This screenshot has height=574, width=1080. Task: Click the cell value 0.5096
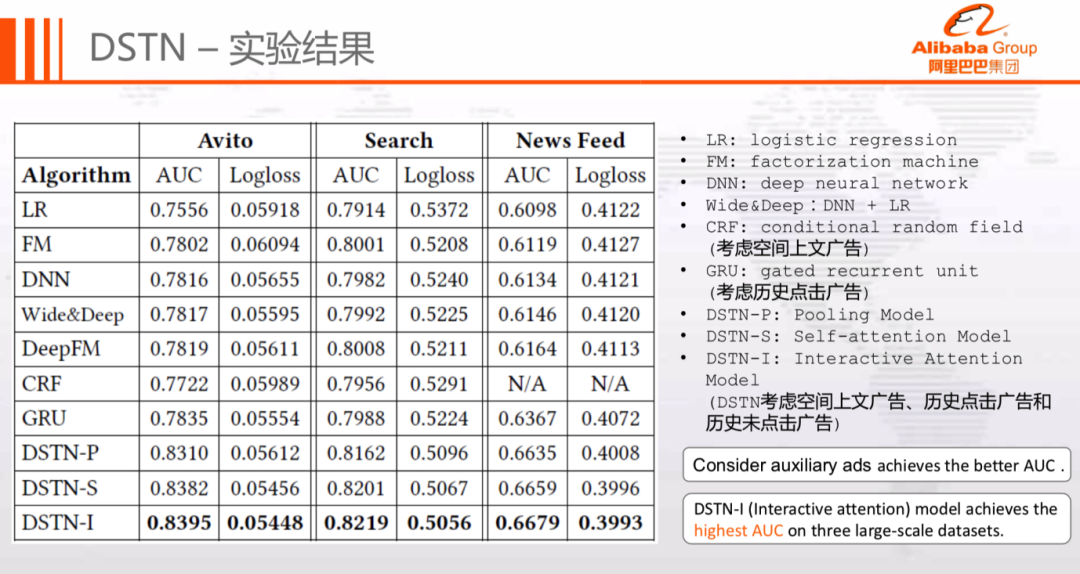pyautogui.click(x=439, y=453)
